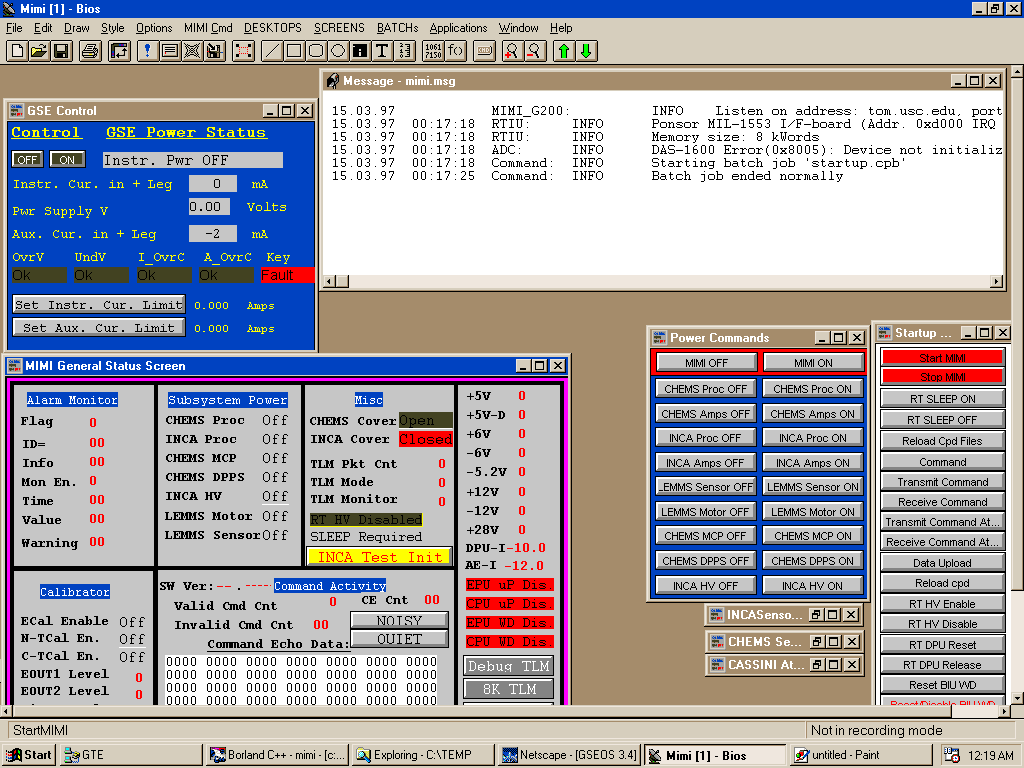Select the Text tool icon
Screen dimensions: 1024x768
pyautogui.click(x=381, y=51)
